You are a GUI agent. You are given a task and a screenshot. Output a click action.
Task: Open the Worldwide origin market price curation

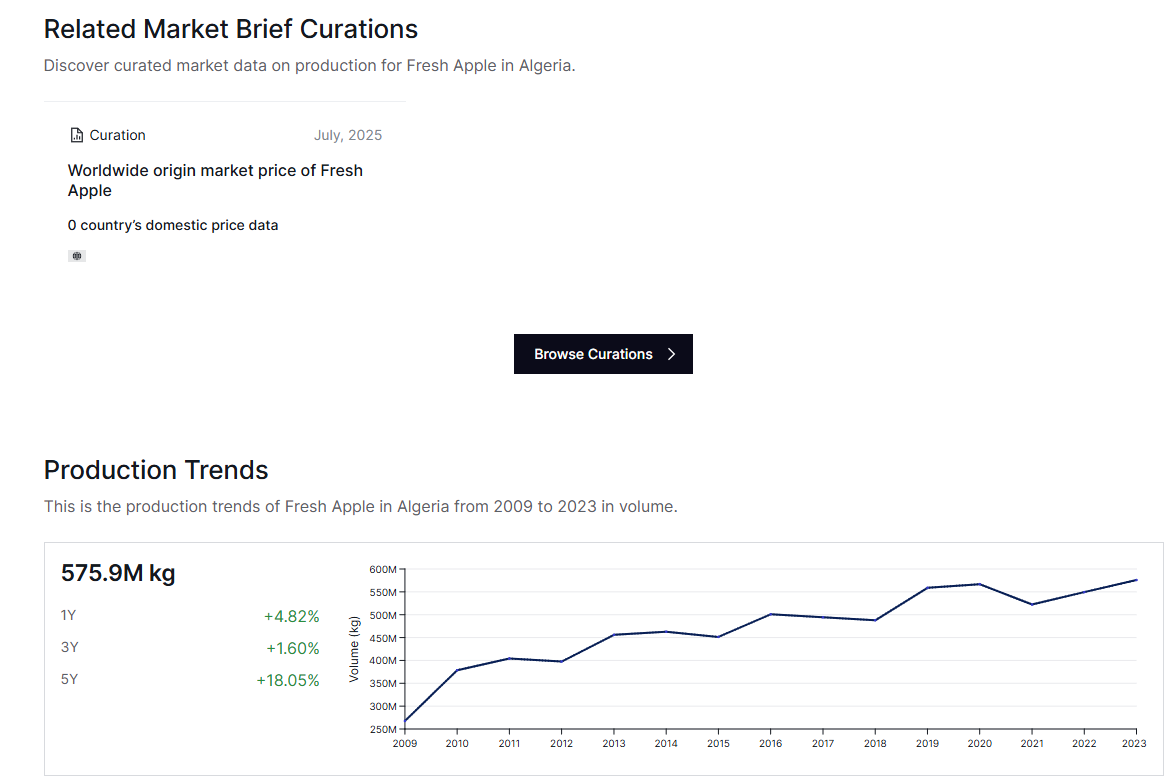(215, 180)
